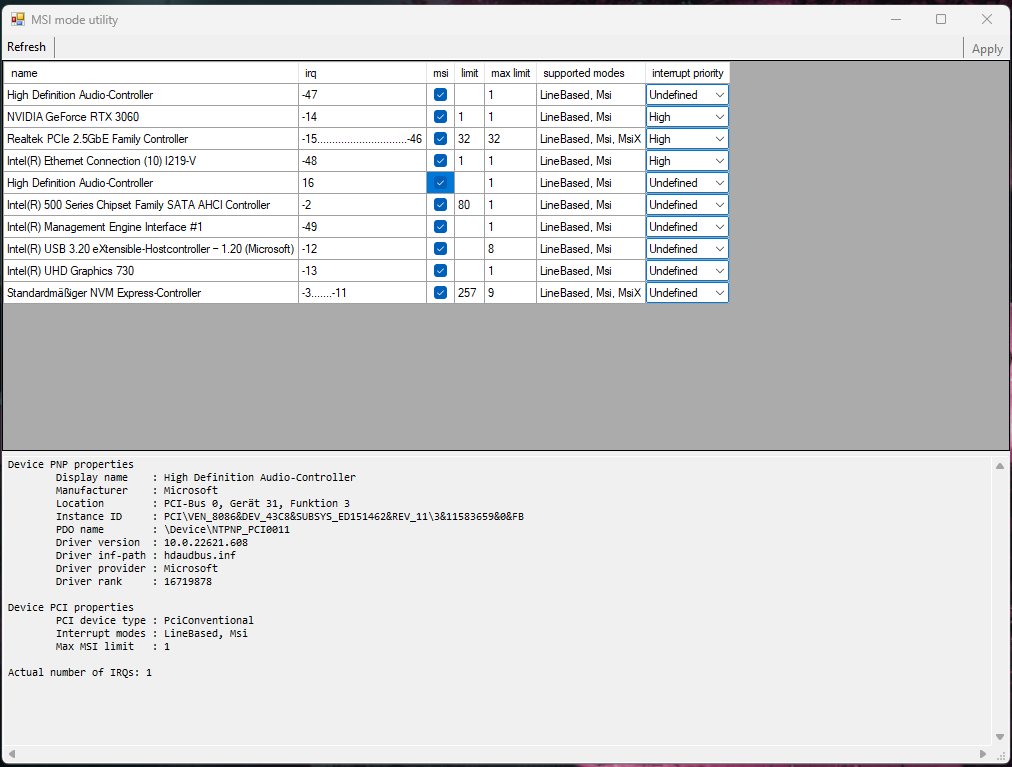Toggle msi checkbox for SATA AHCI Controller
The image size is (1012, 767).
click(x=440, y=205)
